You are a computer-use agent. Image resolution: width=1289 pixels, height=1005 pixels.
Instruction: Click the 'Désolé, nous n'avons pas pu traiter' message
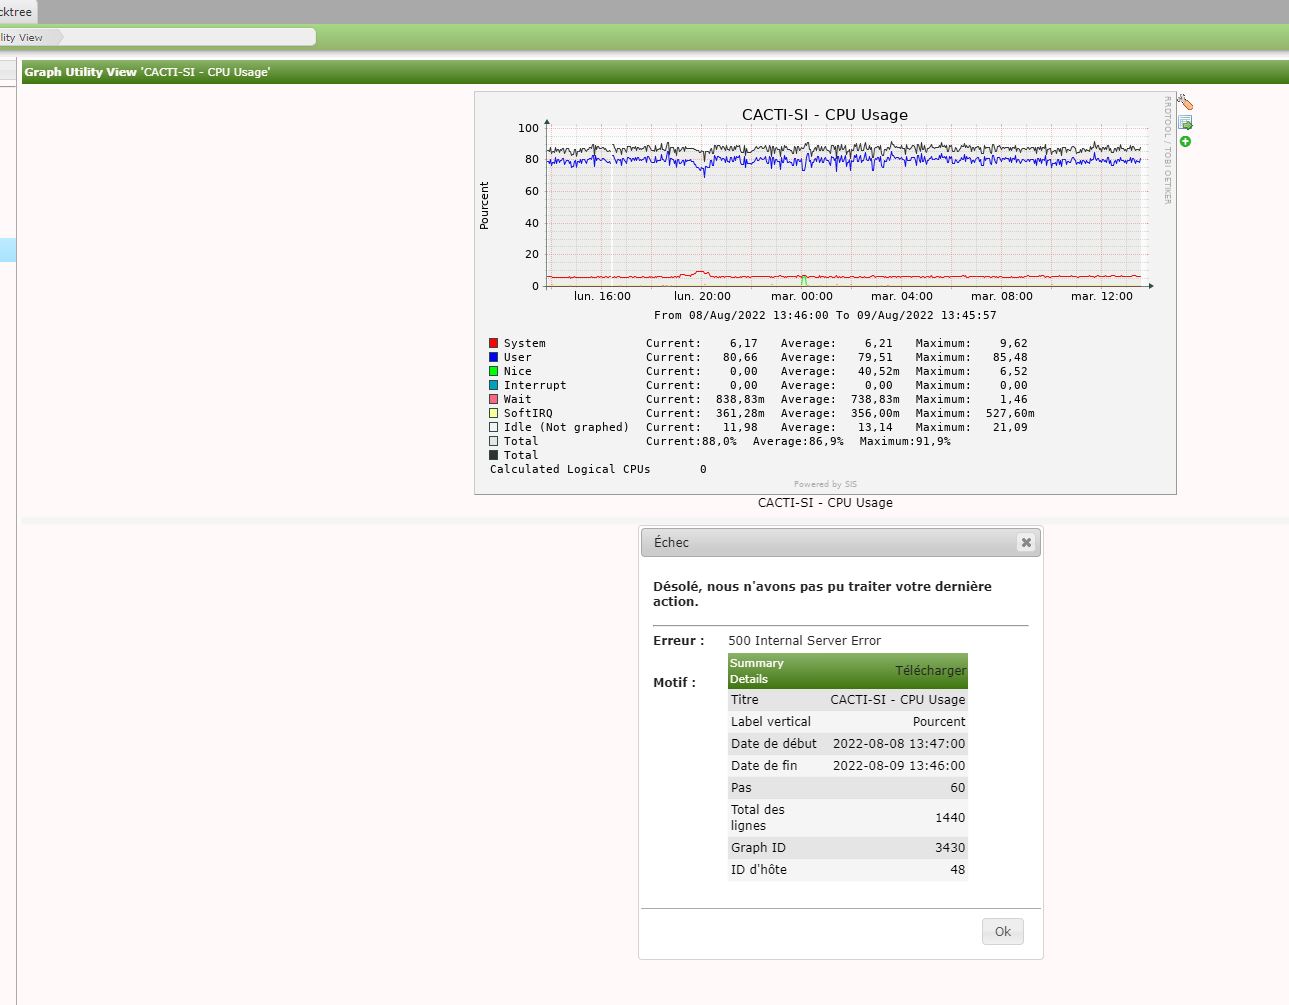point(822,594)
